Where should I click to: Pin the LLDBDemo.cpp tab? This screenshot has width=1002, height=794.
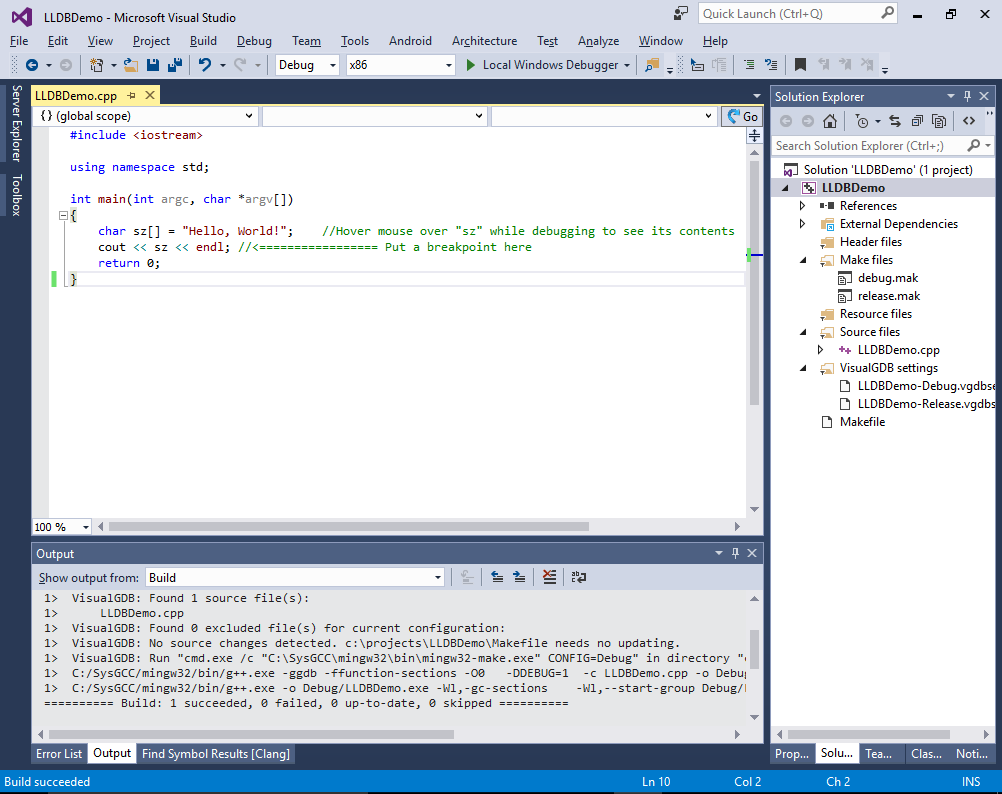(132, 95)
